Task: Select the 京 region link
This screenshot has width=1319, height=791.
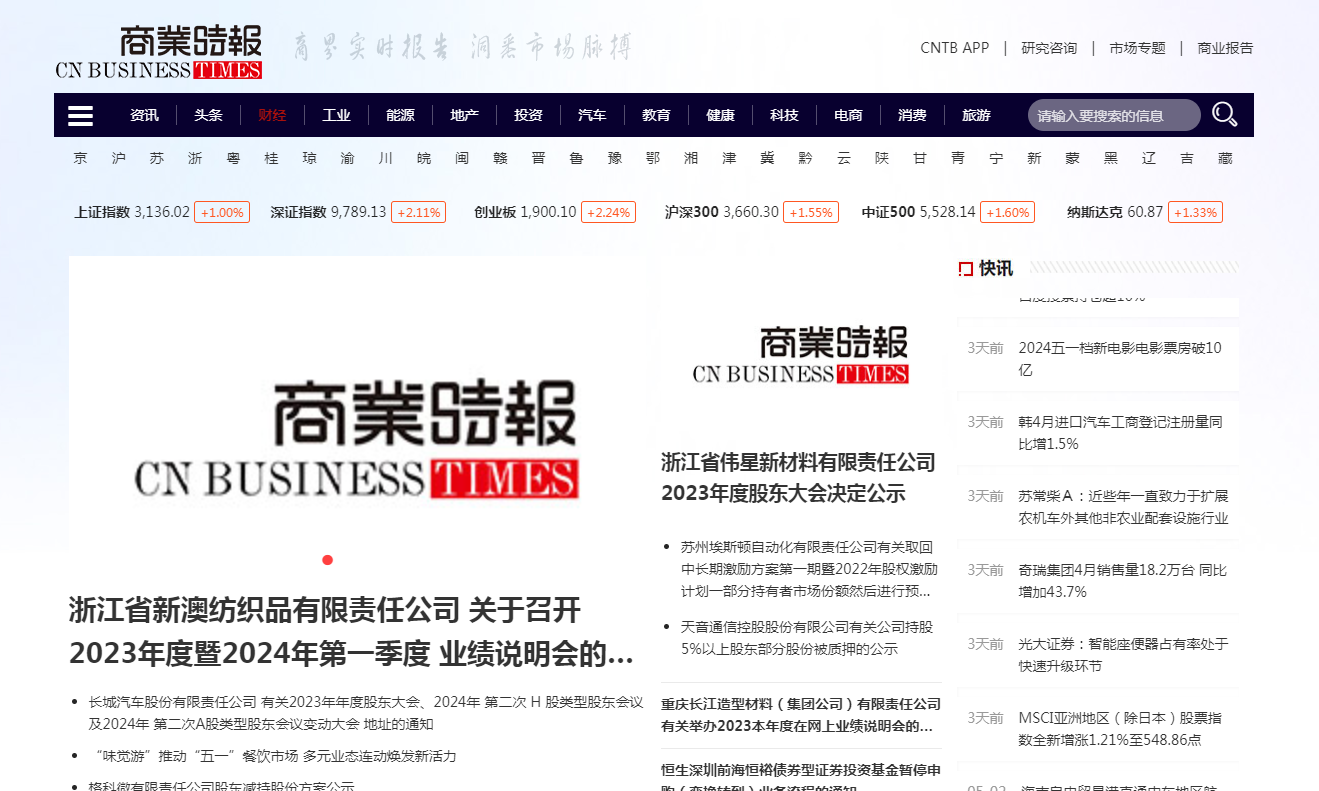Action: point(80,158)
